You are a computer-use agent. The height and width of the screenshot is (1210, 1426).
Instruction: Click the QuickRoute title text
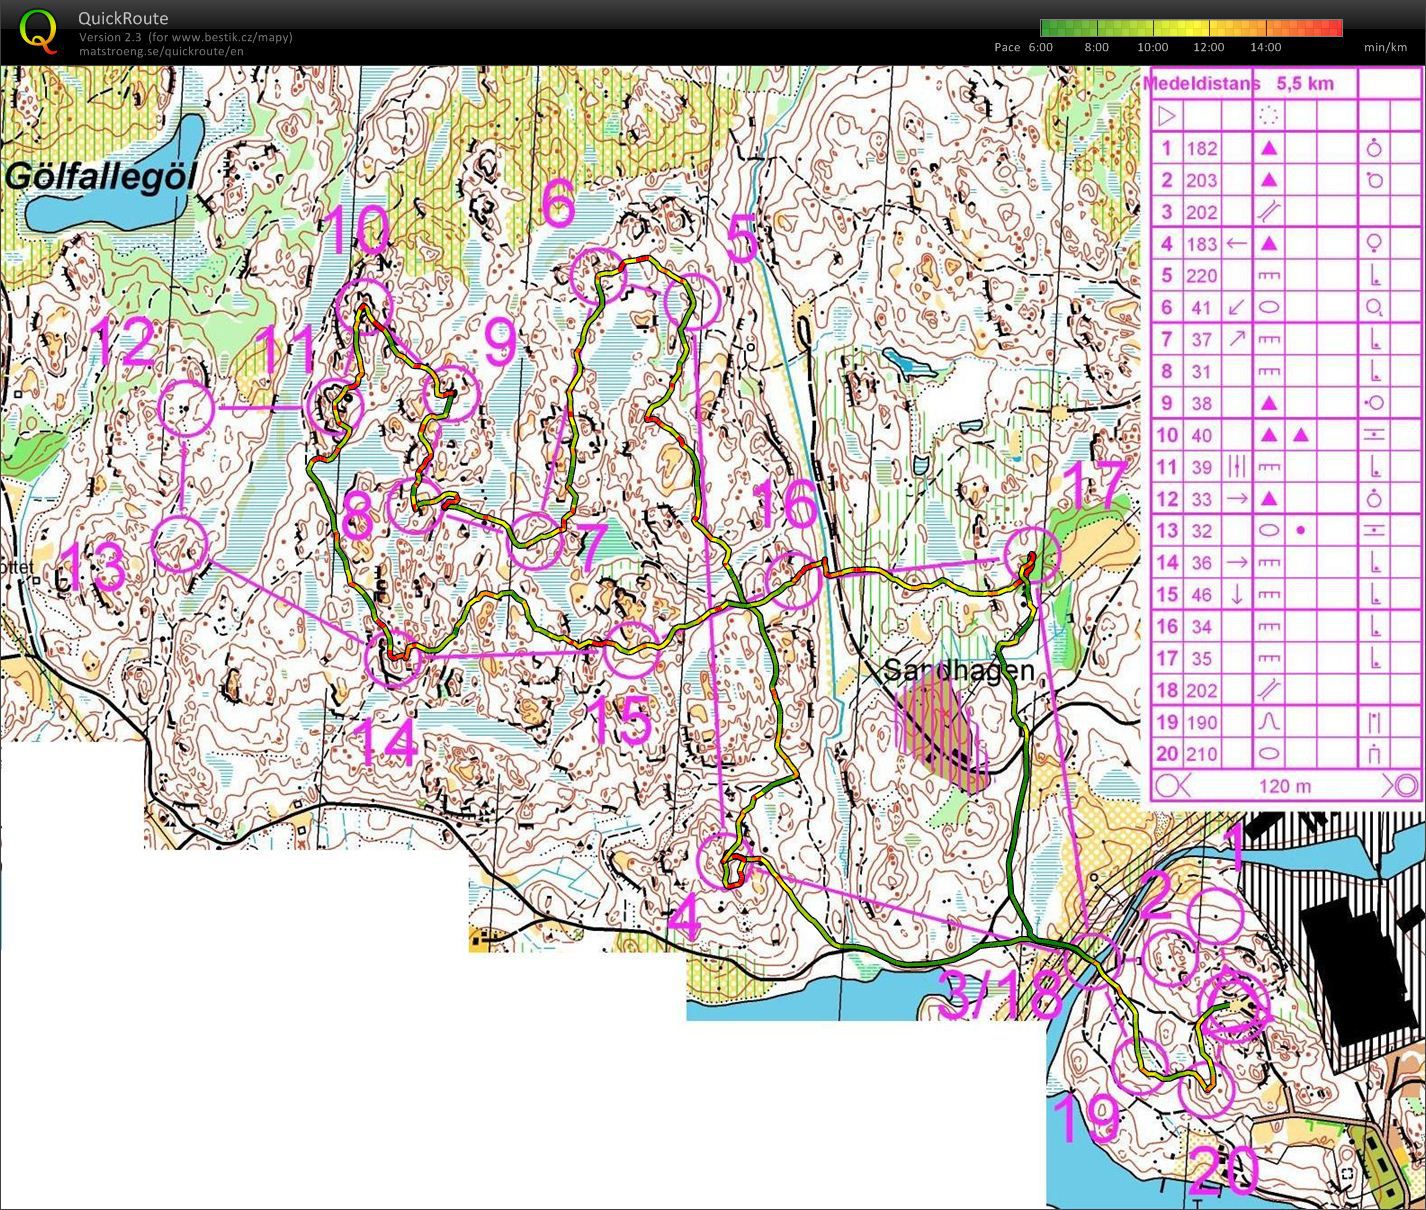pyautogui.click(x=123, y=18)
